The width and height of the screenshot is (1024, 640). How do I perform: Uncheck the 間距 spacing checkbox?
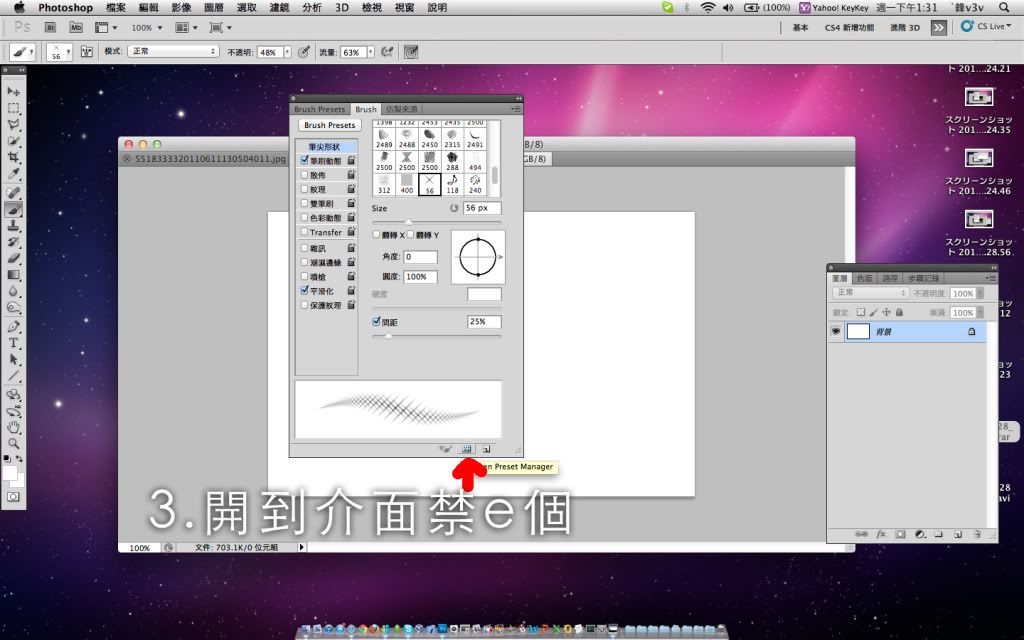pos(376,322)
